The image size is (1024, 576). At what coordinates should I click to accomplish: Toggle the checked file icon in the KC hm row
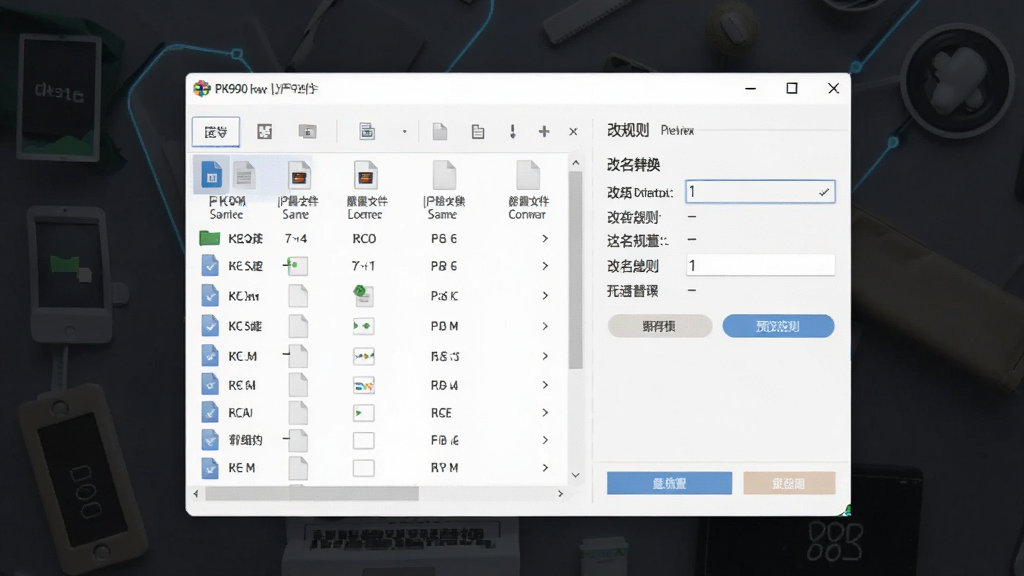click(210, 296)
